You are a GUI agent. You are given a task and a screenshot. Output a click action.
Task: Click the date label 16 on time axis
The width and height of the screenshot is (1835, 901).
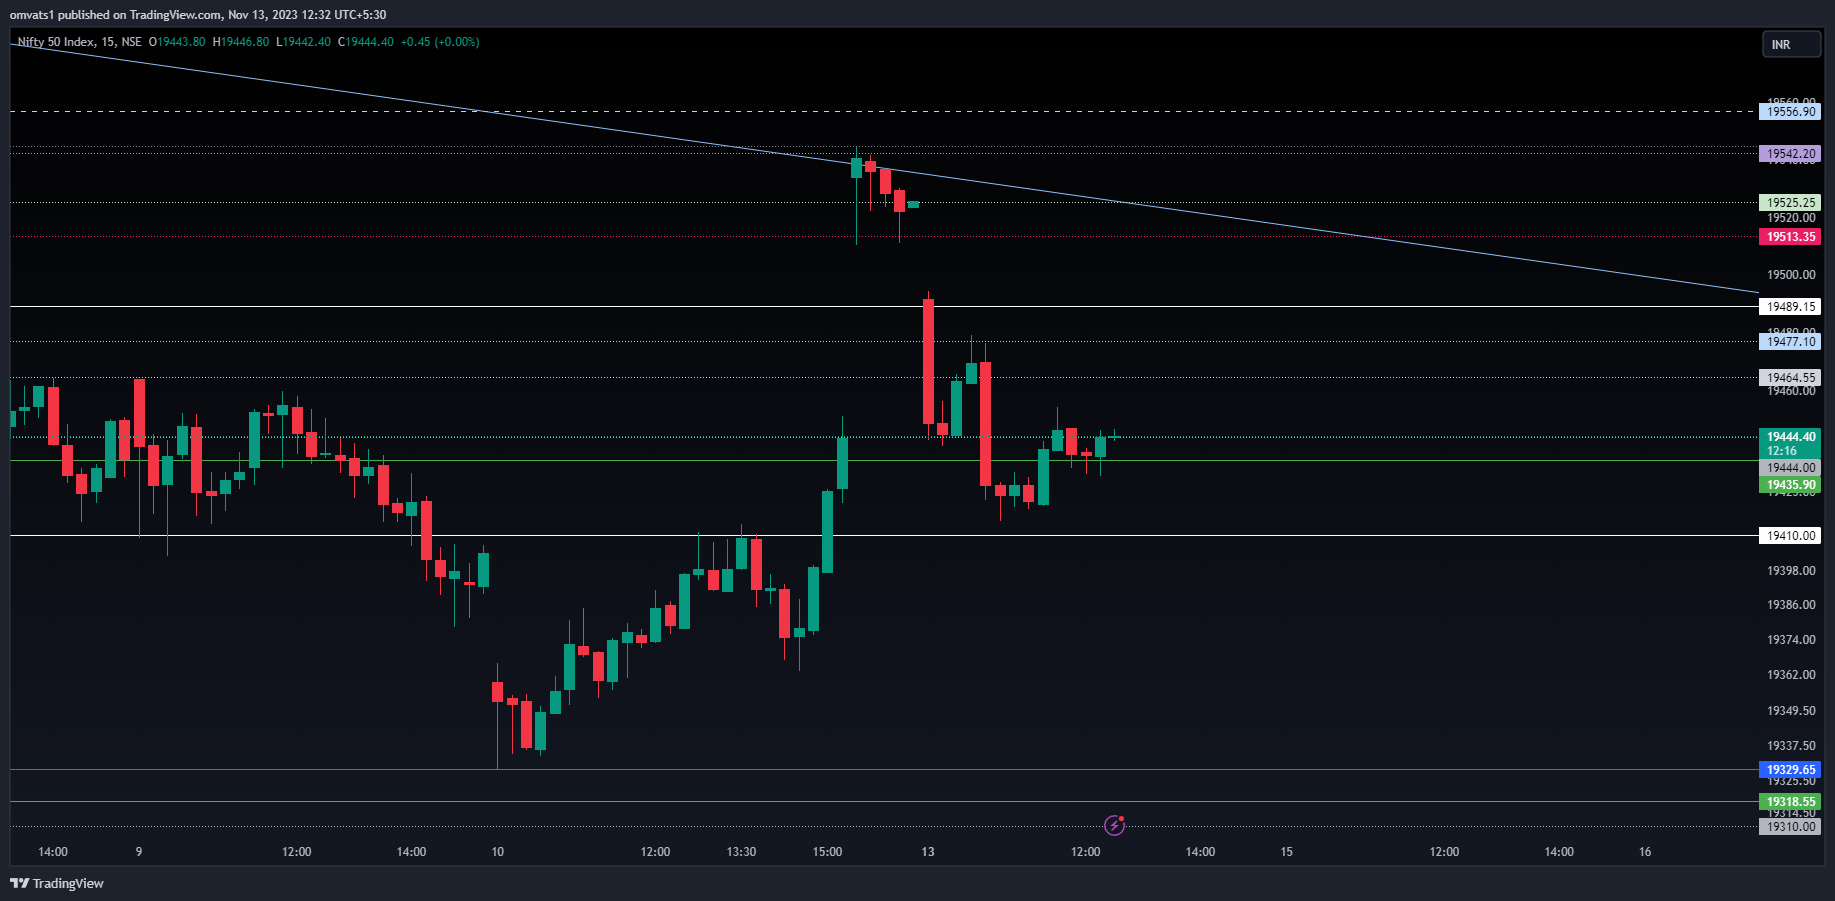point(1645,852)
